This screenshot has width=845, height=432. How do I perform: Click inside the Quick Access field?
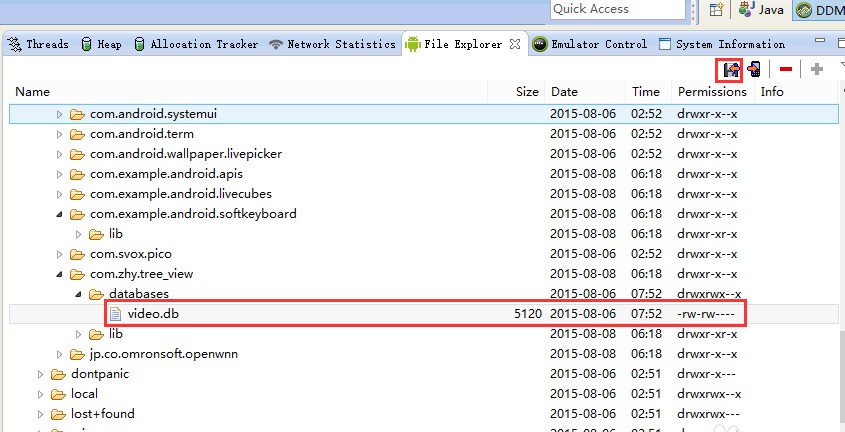pos(618,9)
